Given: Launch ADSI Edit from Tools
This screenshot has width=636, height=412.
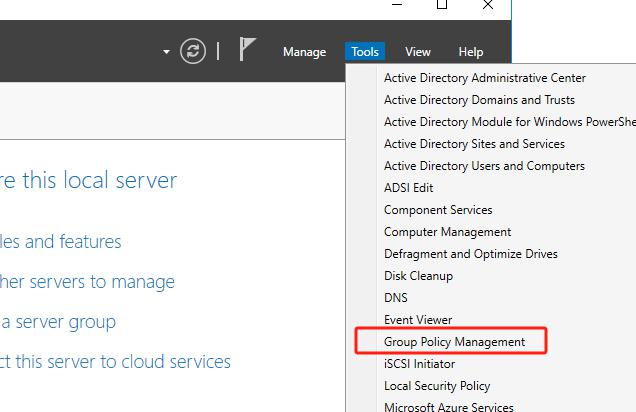Looking at the screenshot, I should point(409,188).
